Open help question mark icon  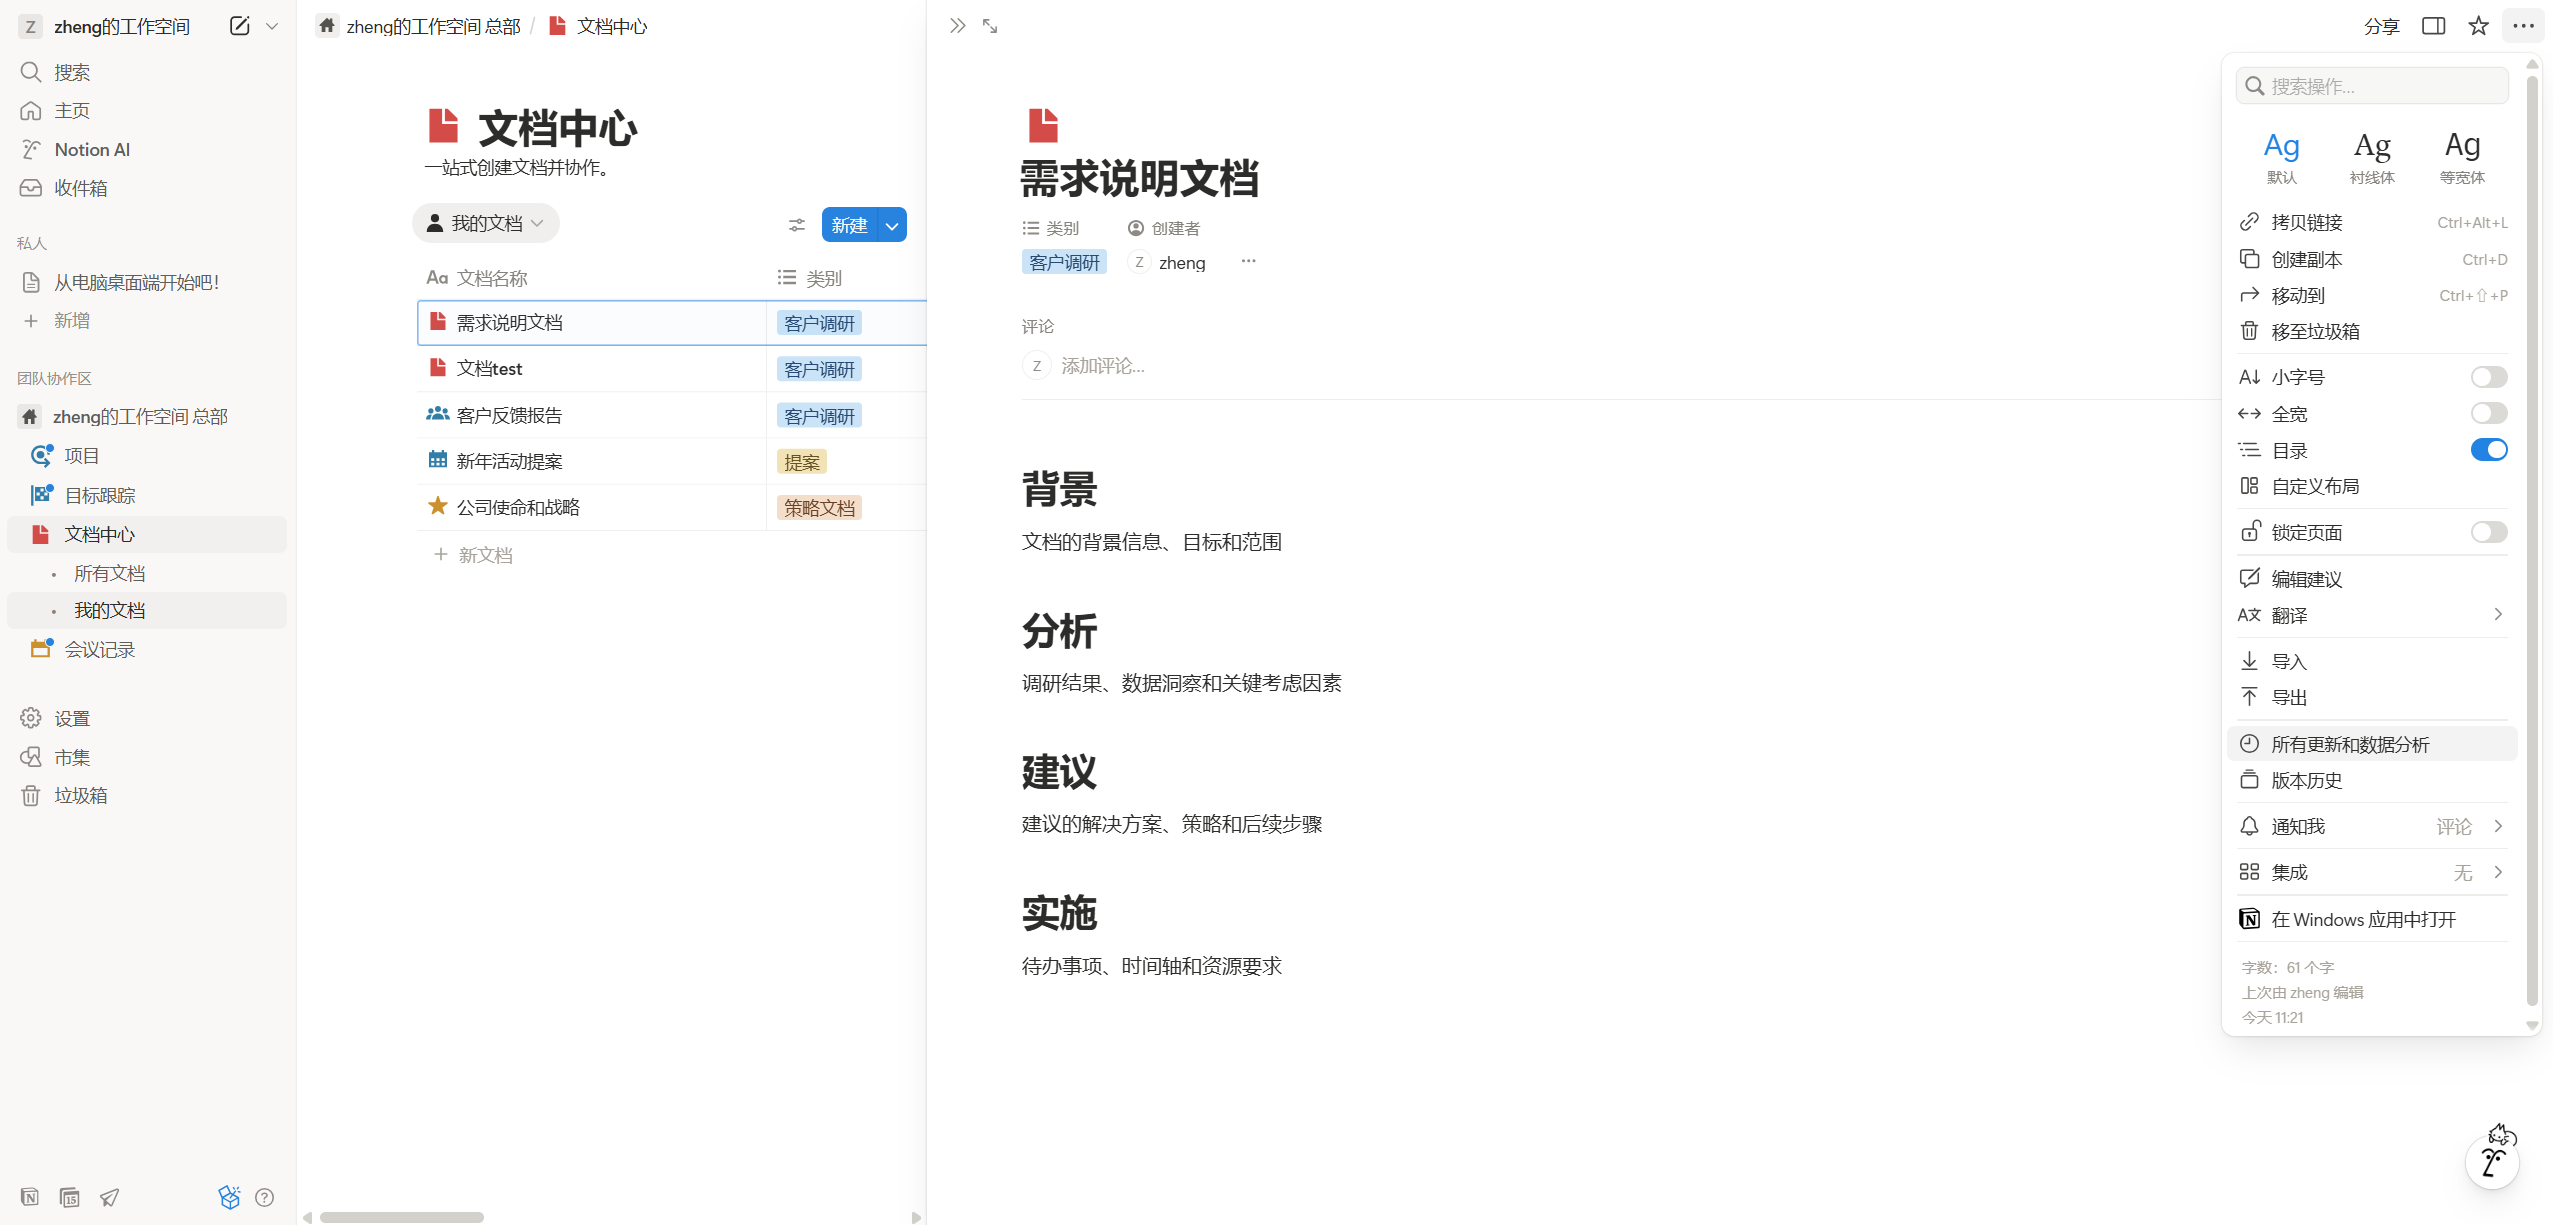click(x=264, y=1197)
